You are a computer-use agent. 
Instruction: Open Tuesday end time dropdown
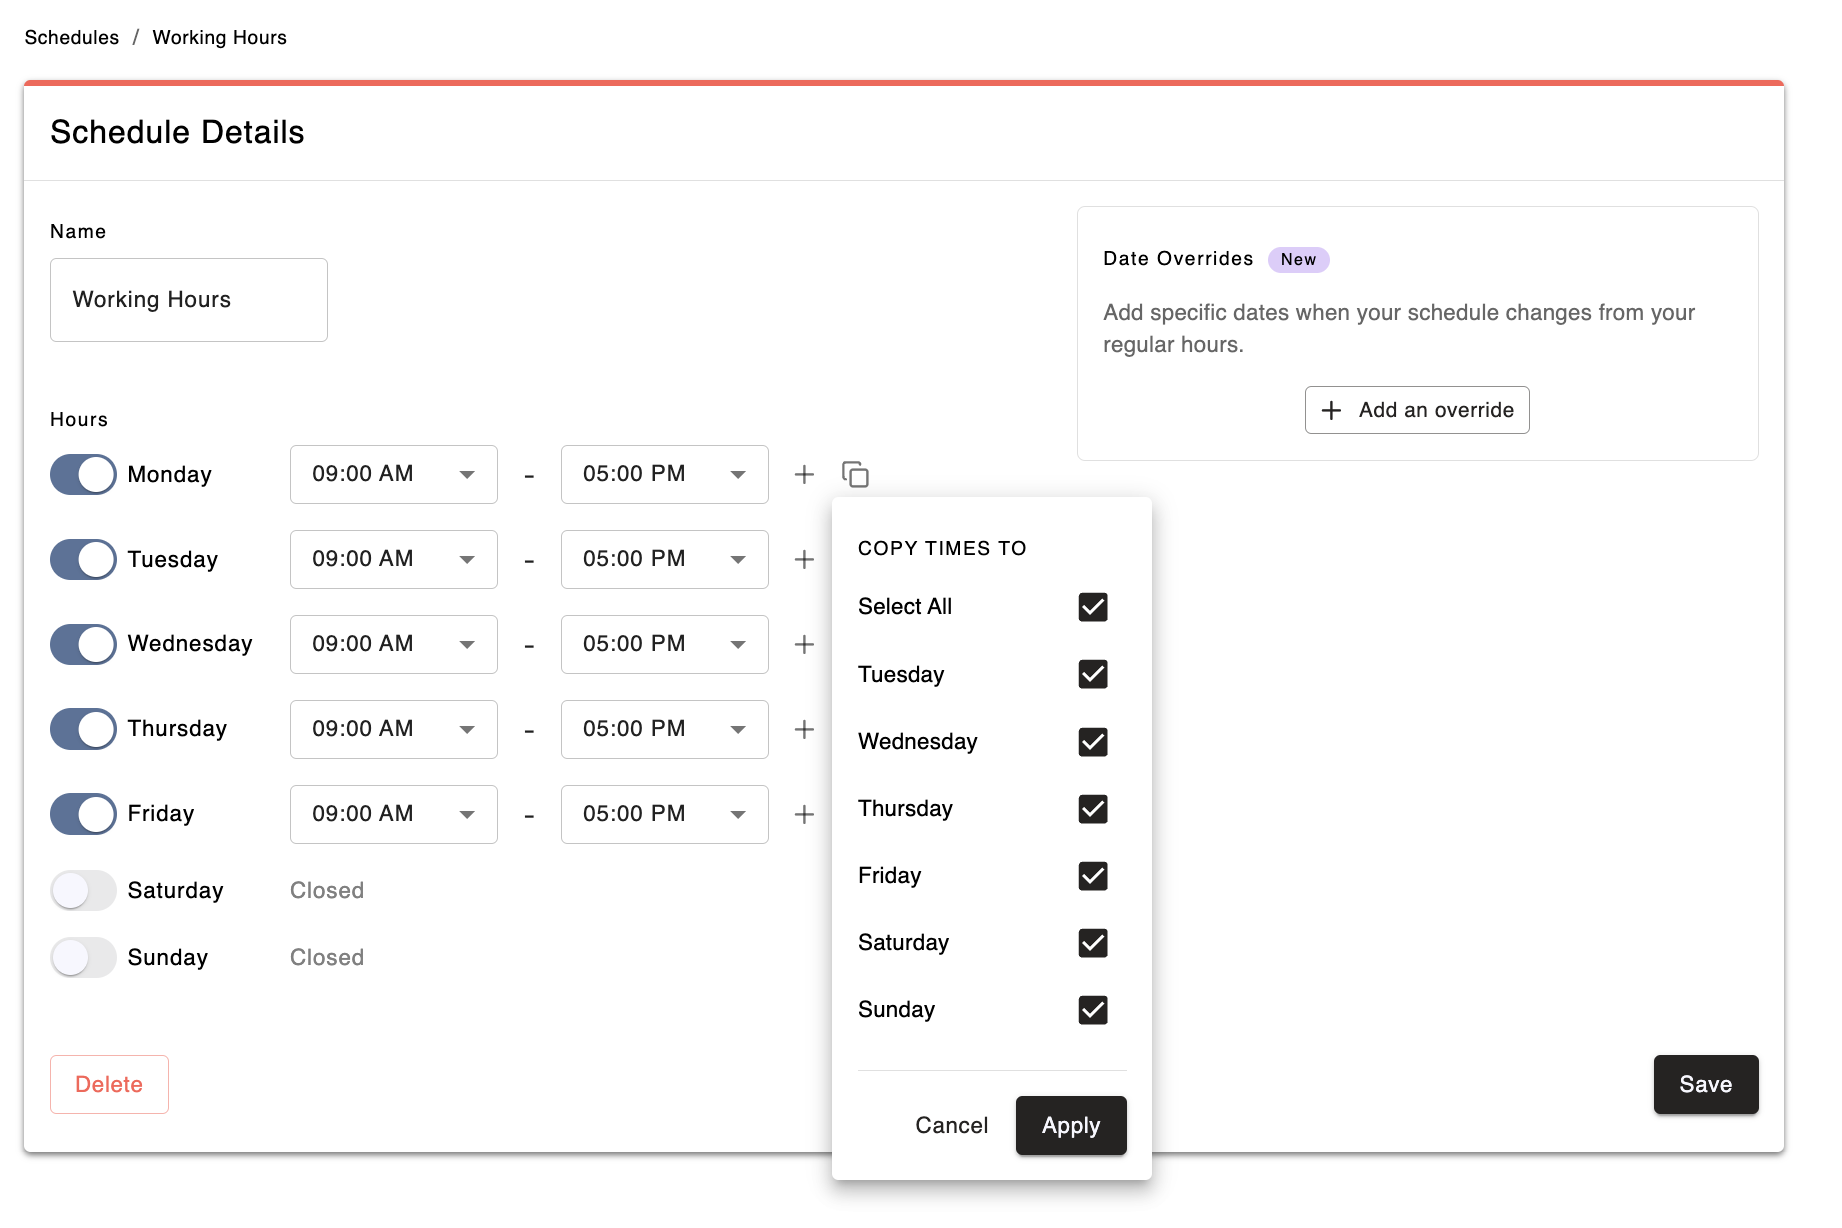(x=665, y=559)
